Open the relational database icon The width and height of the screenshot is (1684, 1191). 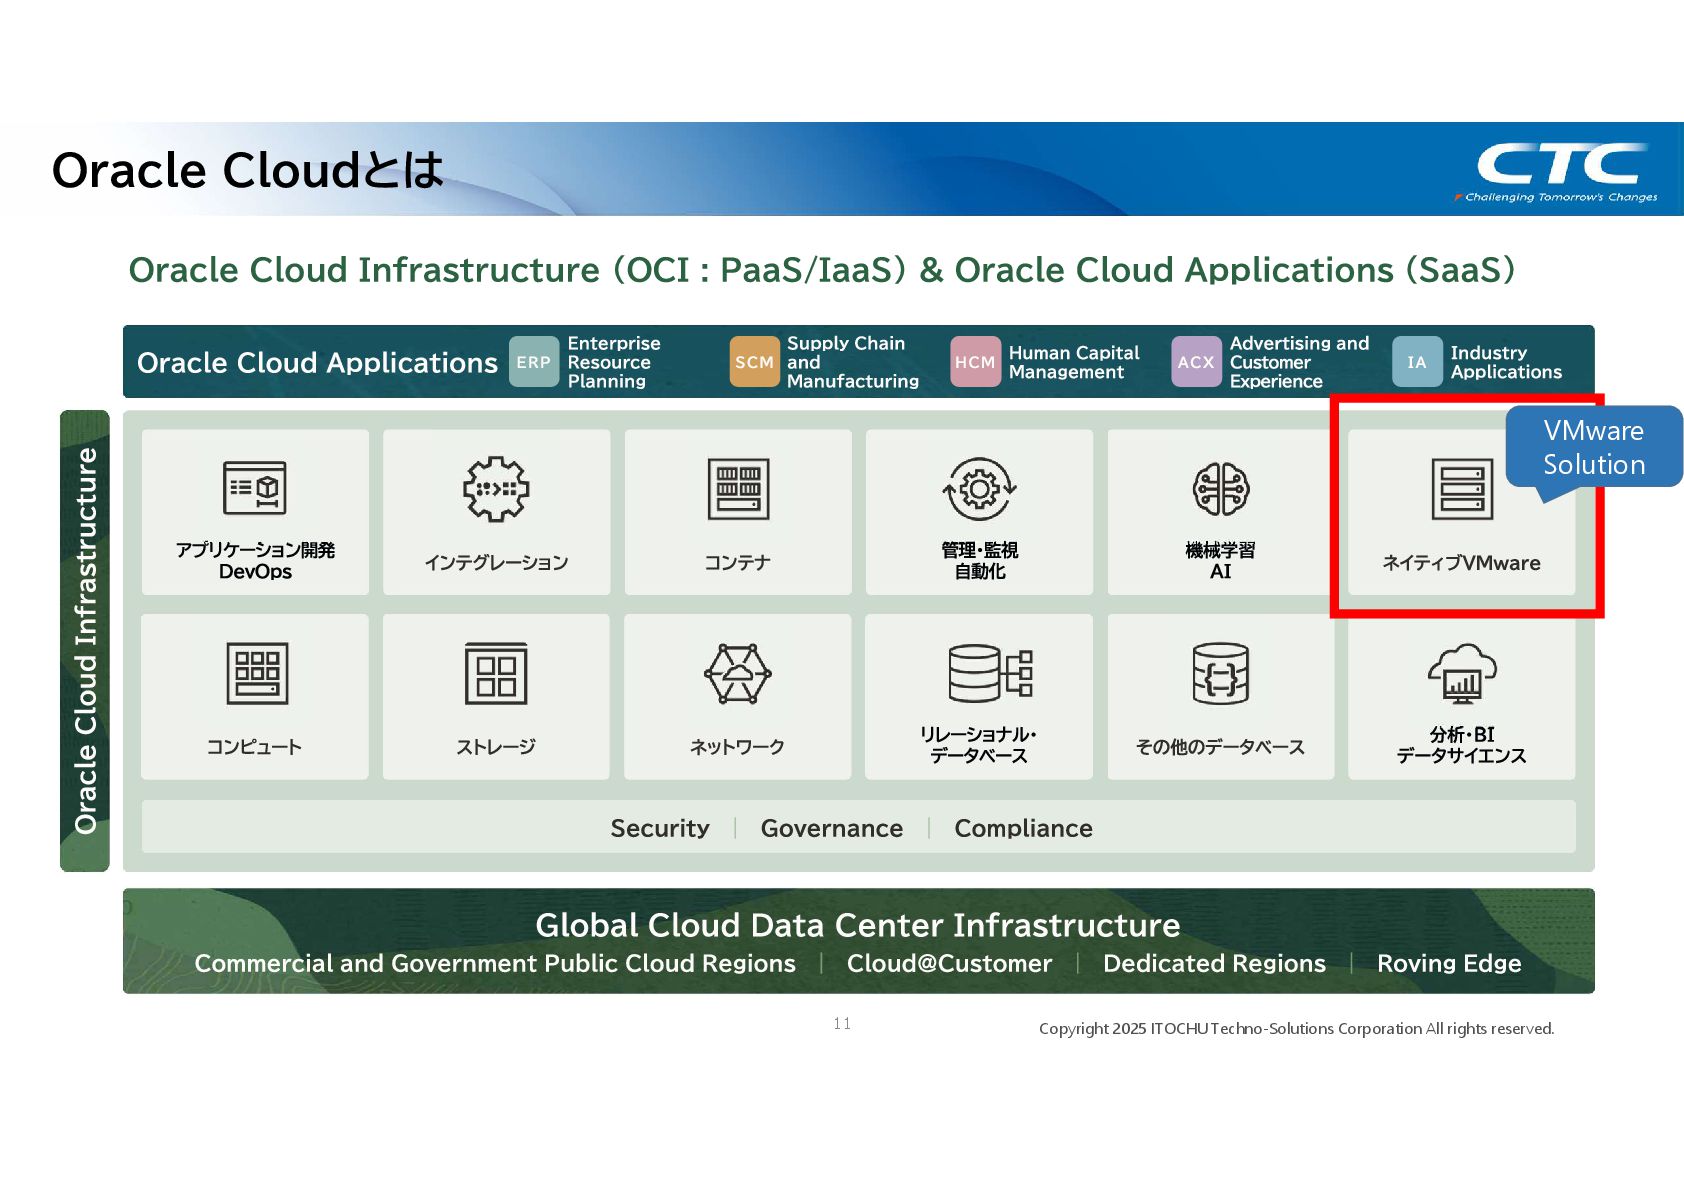(990, 673)
